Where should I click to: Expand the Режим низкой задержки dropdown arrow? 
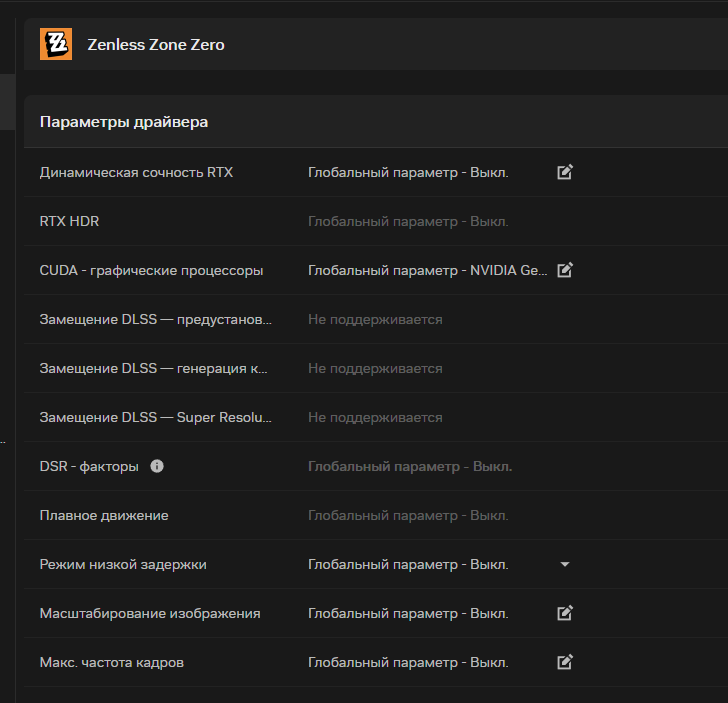click(565, 564)
